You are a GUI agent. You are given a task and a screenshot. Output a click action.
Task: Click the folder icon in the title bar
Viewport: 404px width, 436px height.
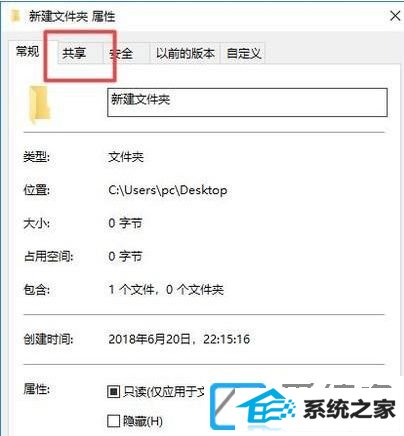point(15,16)
